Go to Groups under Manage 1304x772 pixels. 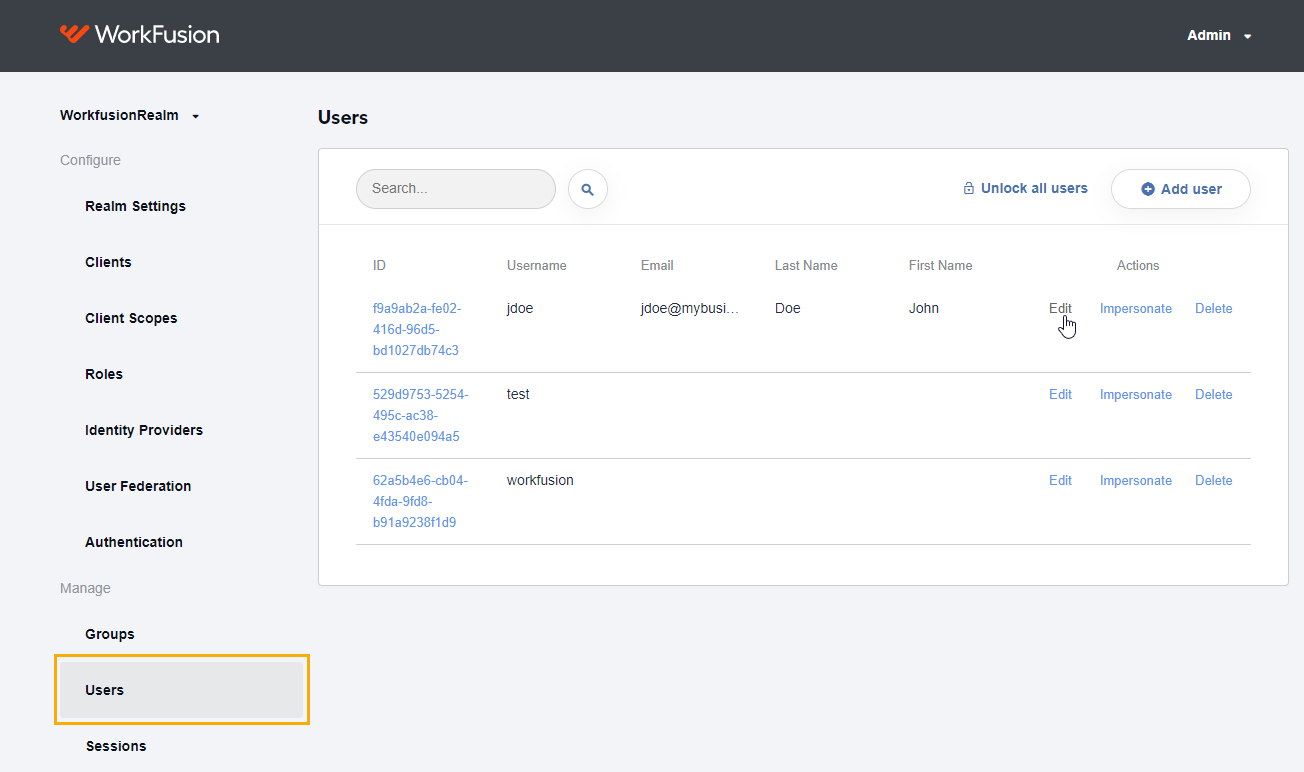[x=110, y=634]
